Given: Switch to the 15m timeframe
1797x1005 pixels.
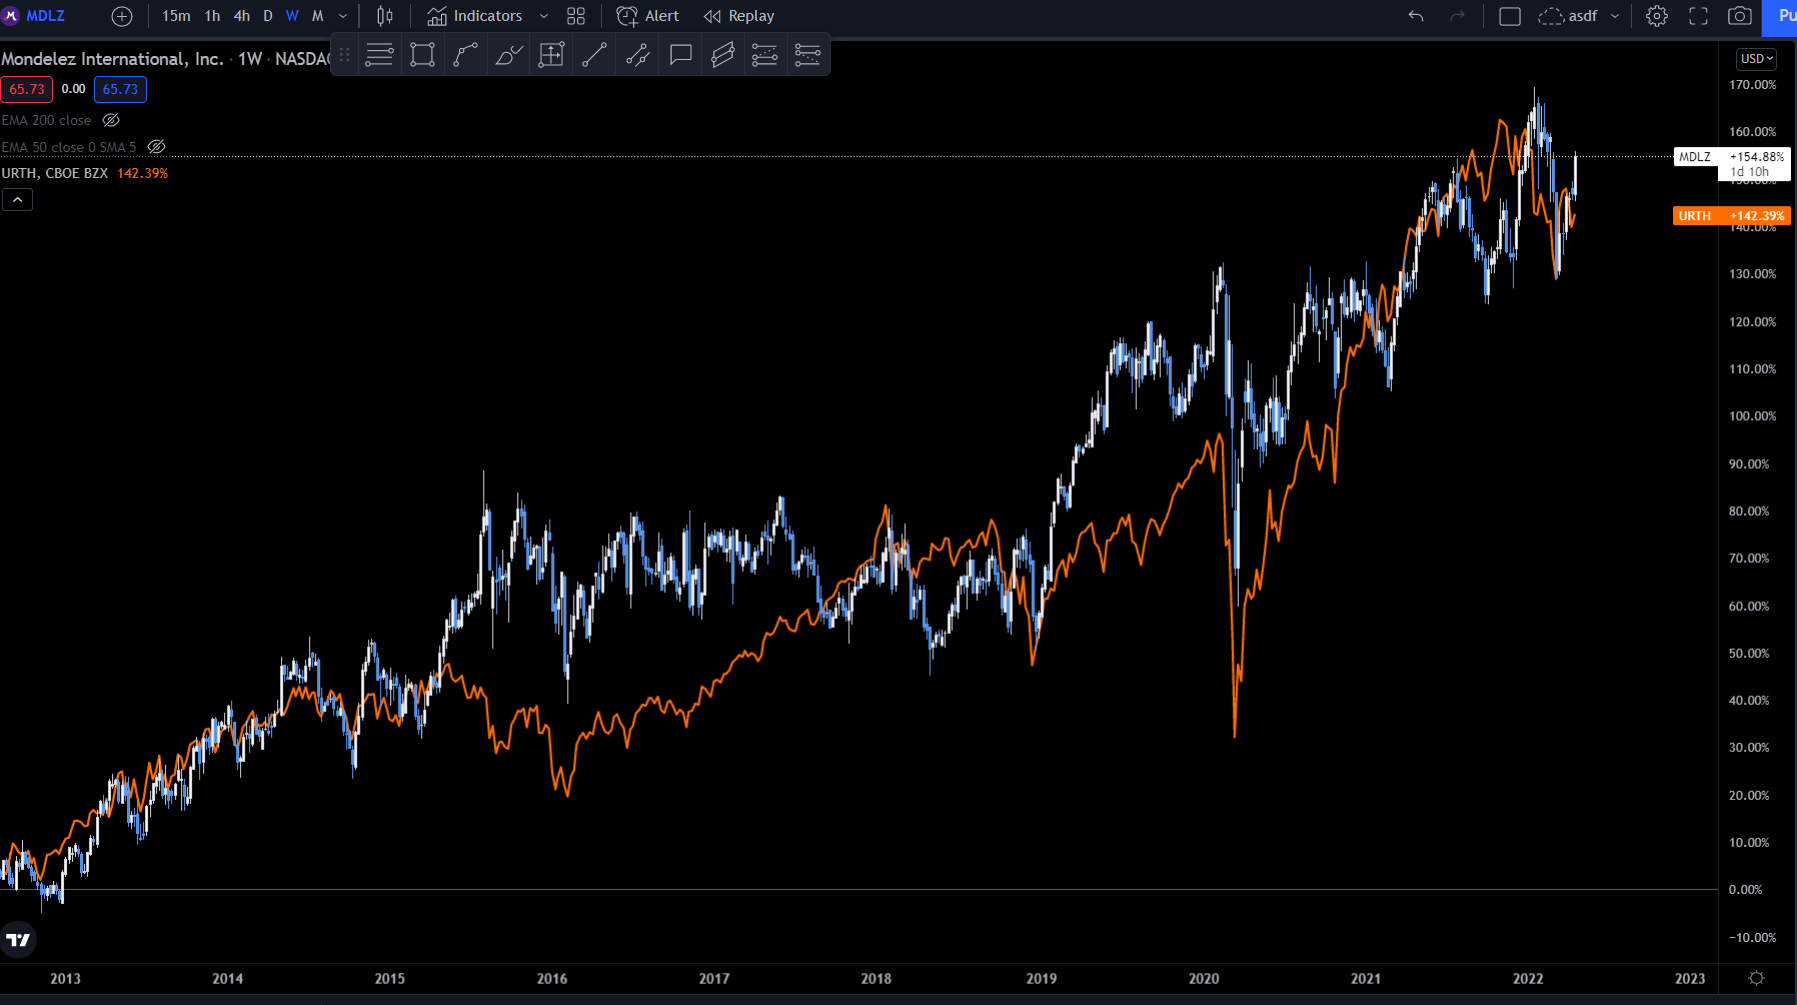Looking at the screenshot, I should [176, 16].
